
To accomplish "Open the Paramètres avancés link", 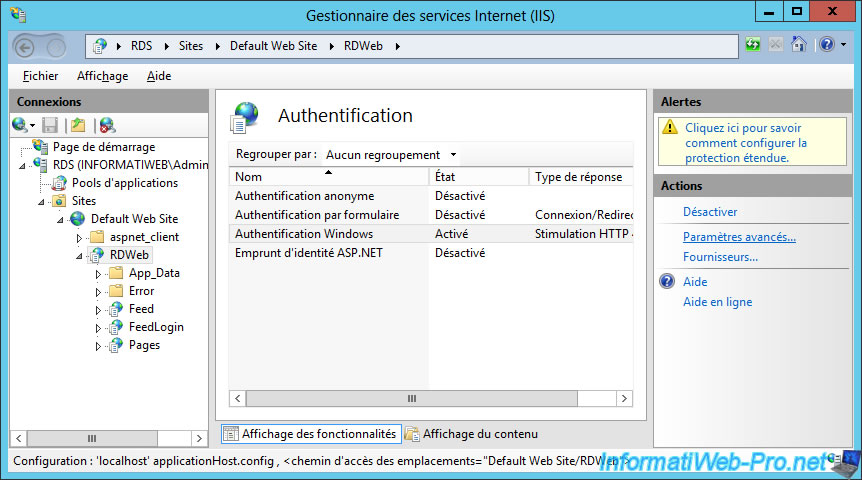I will (739, 237).
